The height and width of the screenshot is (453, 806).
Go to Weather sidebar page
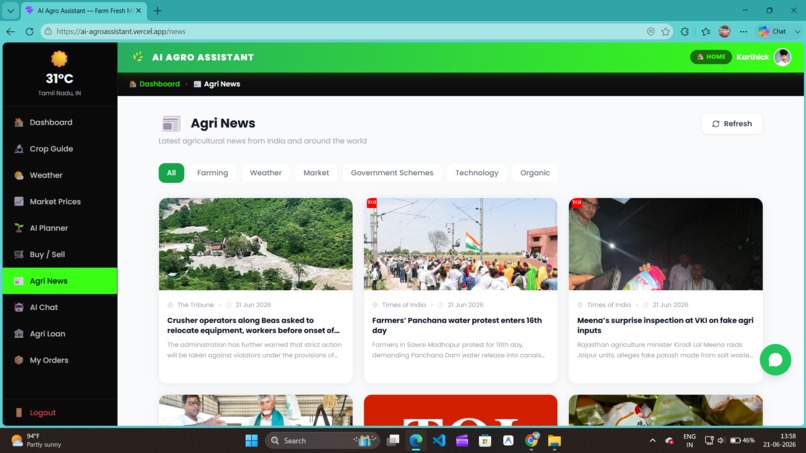[x=60, y=175]
